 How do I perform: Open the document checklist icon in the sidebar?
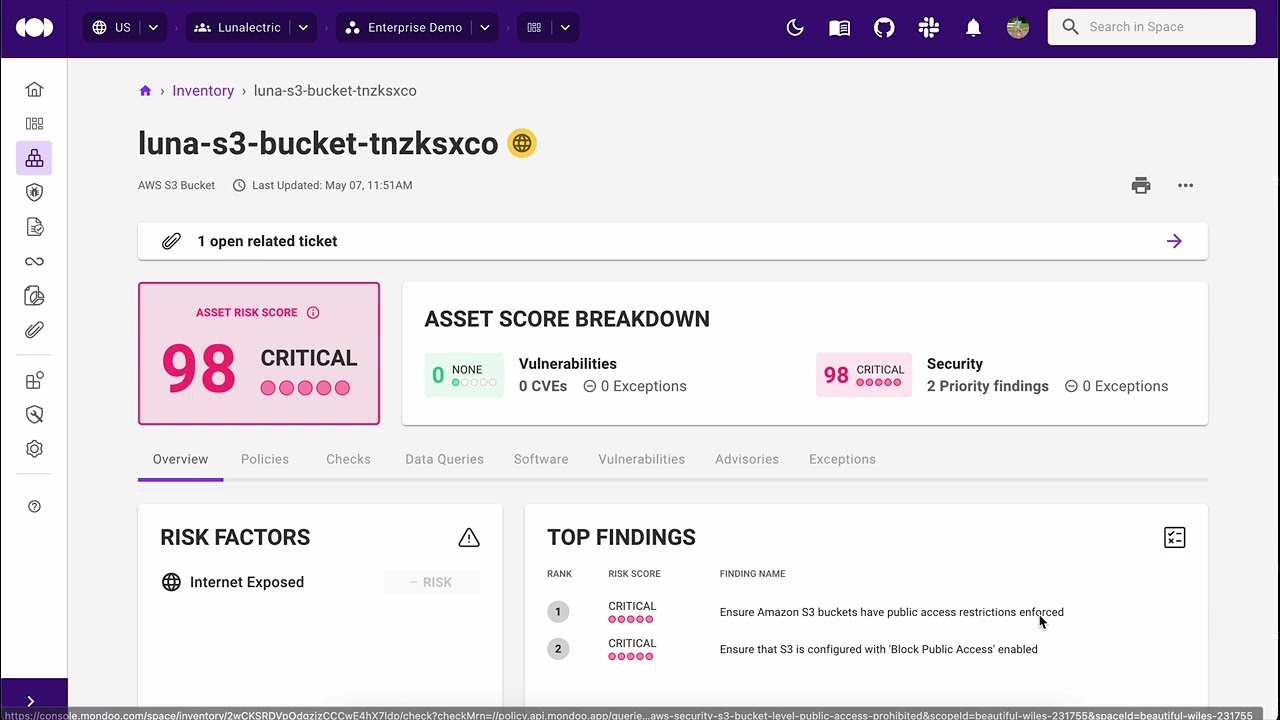(x=34, y=227)
